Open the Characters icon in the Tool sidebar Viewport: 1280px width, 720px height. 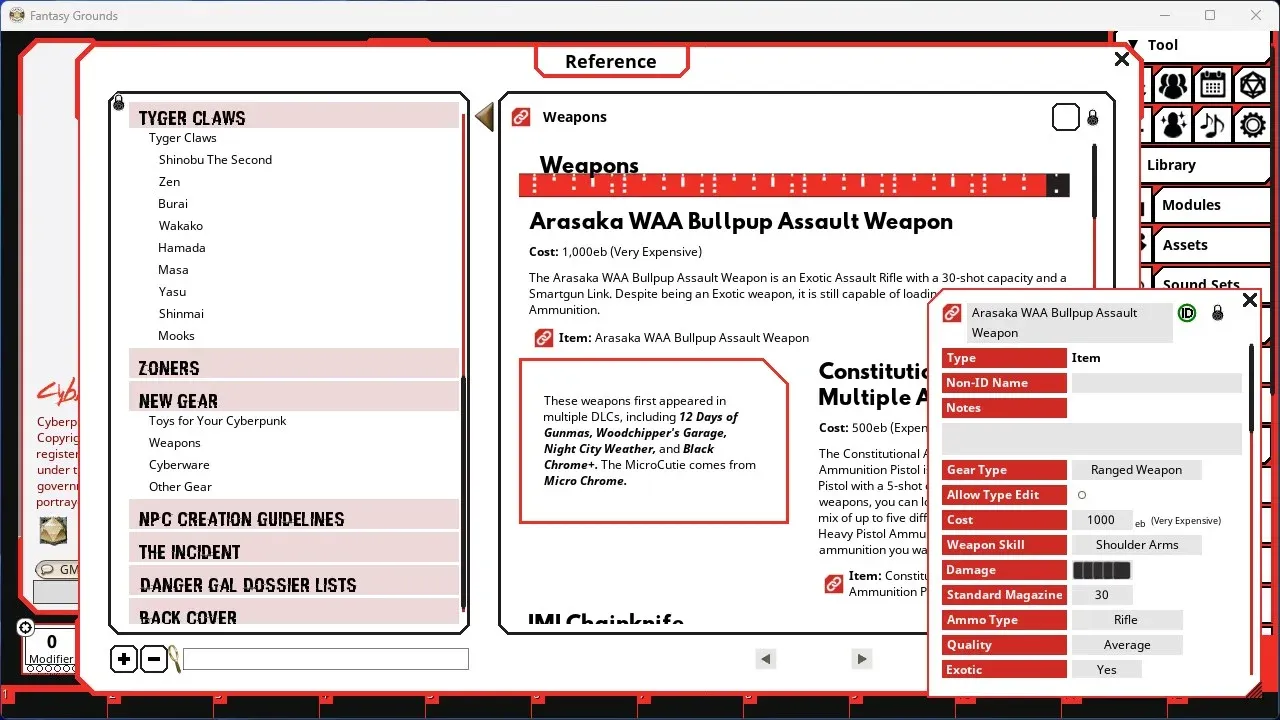click(x=1173, y=85)
